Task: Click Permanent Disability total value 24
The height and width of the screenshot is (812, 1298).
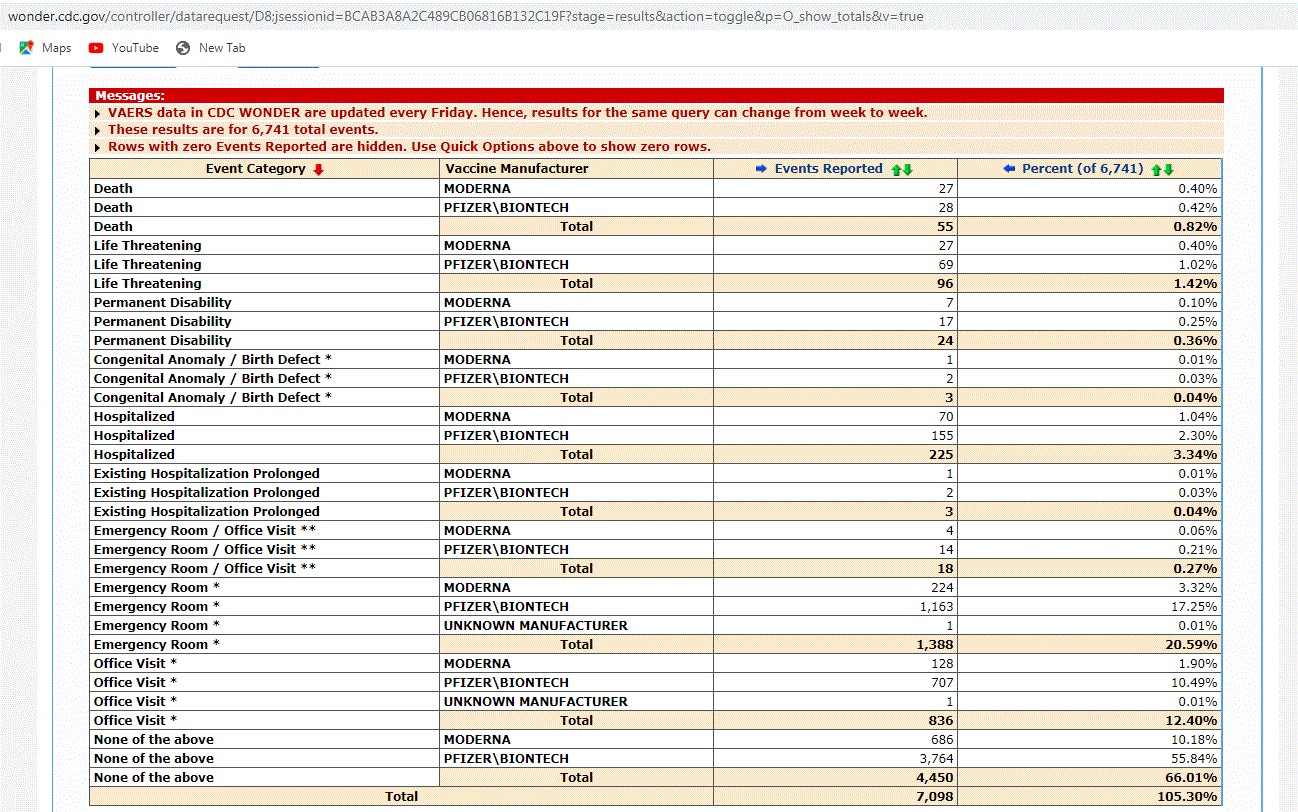Action: (x=945, y=340)
